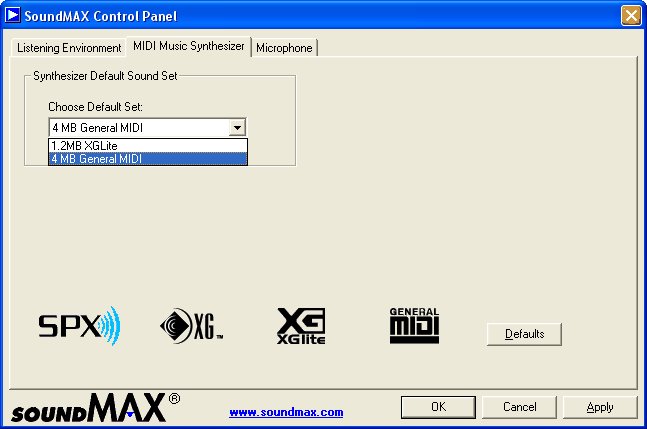Viewport: 647px width, 429px height.
Task: Collapse the Default Set dropdown arrow
Action: point(237,127)
